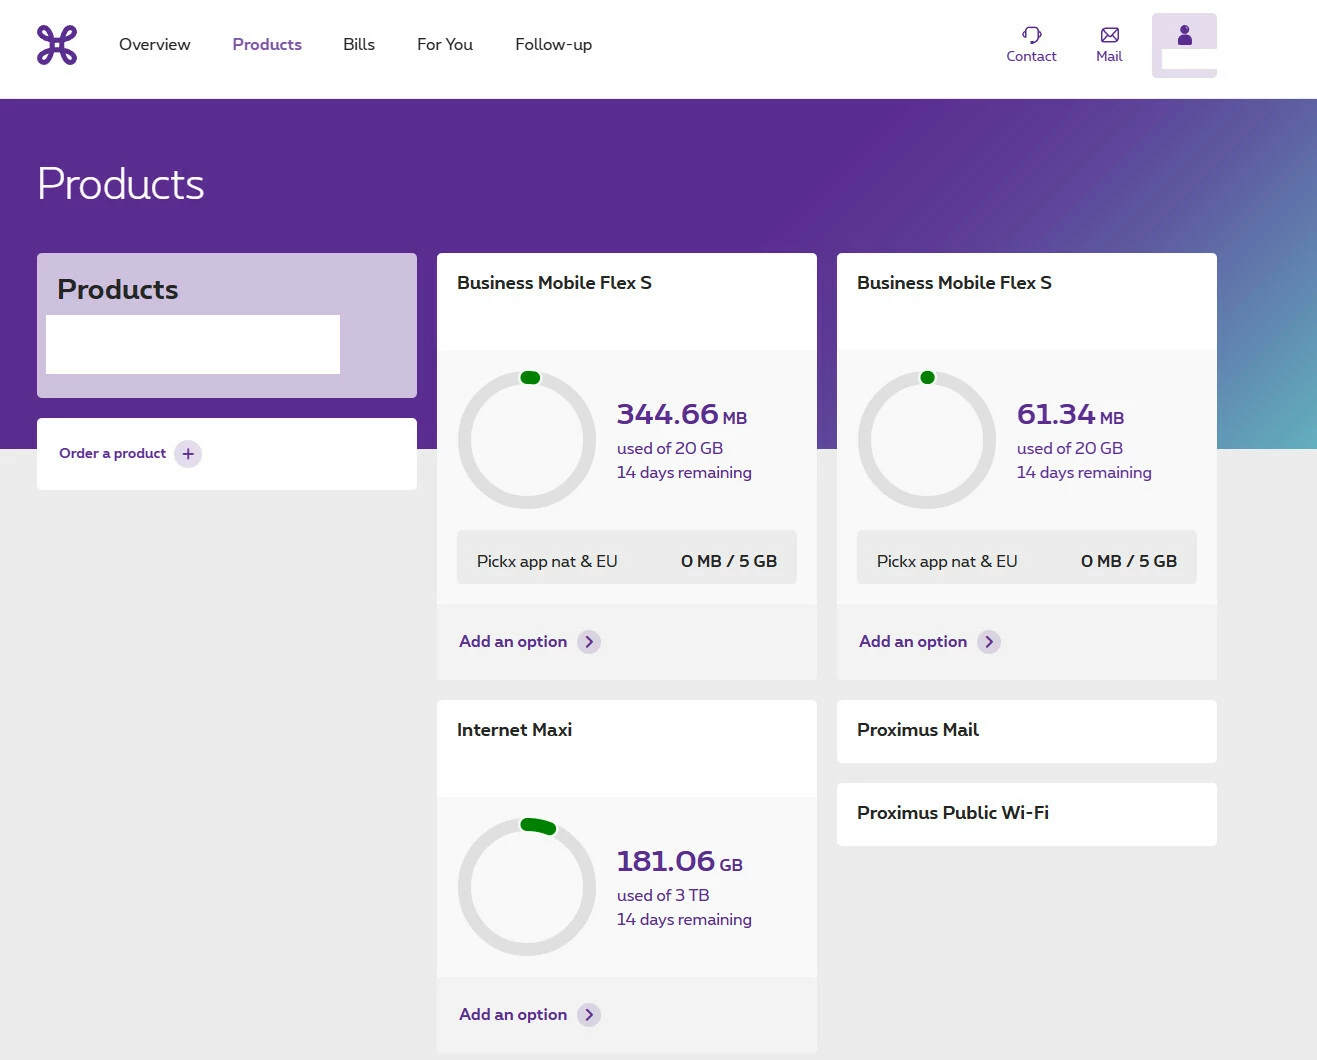The width and height of the screenshot is (1317, 1060).
Task: Click Add an option under Internet Maxi
Action: (x=513, y=1015)
